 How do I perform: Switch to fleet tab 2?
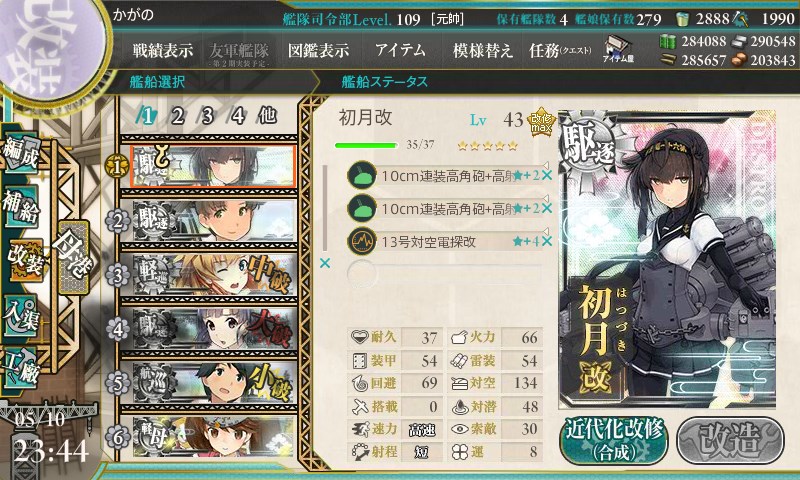(x=177, y=116)
